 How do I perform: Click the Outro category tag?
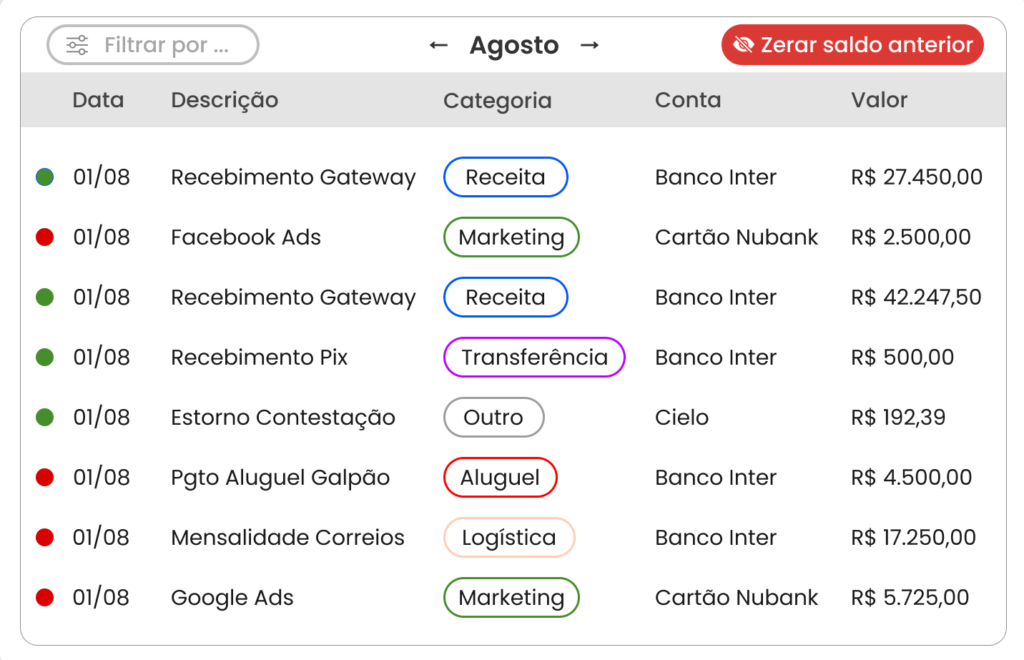tap(494, 417)
